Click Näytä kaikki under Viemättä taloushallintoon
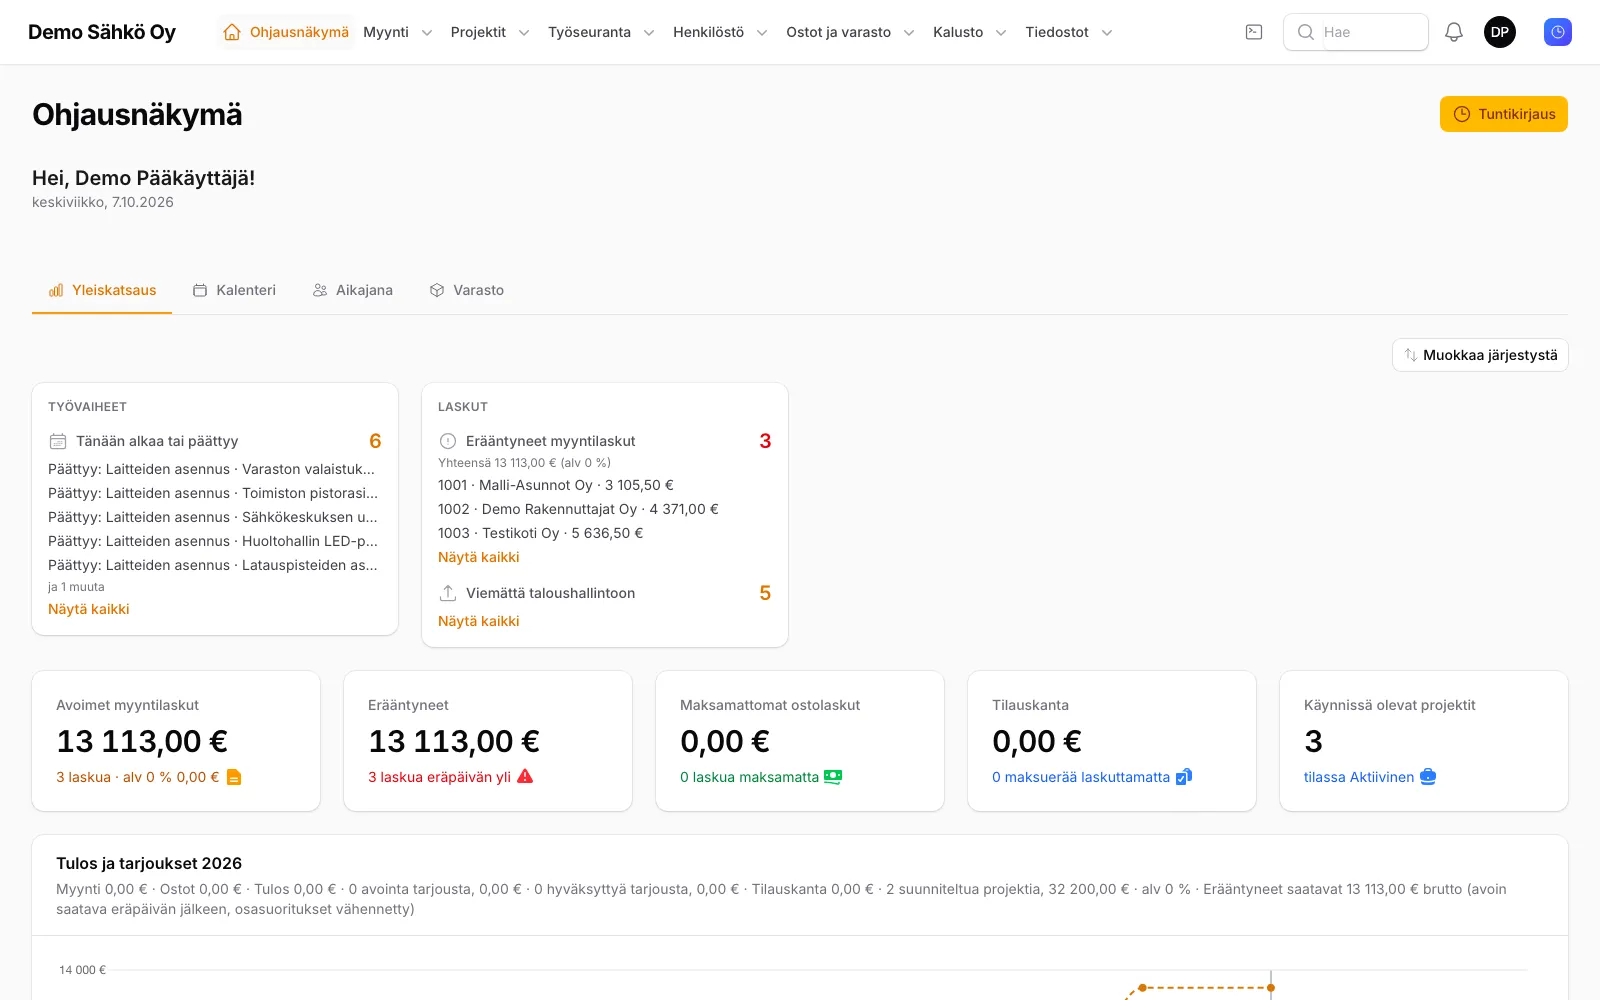The image size is (1600, 1000). 479,621
